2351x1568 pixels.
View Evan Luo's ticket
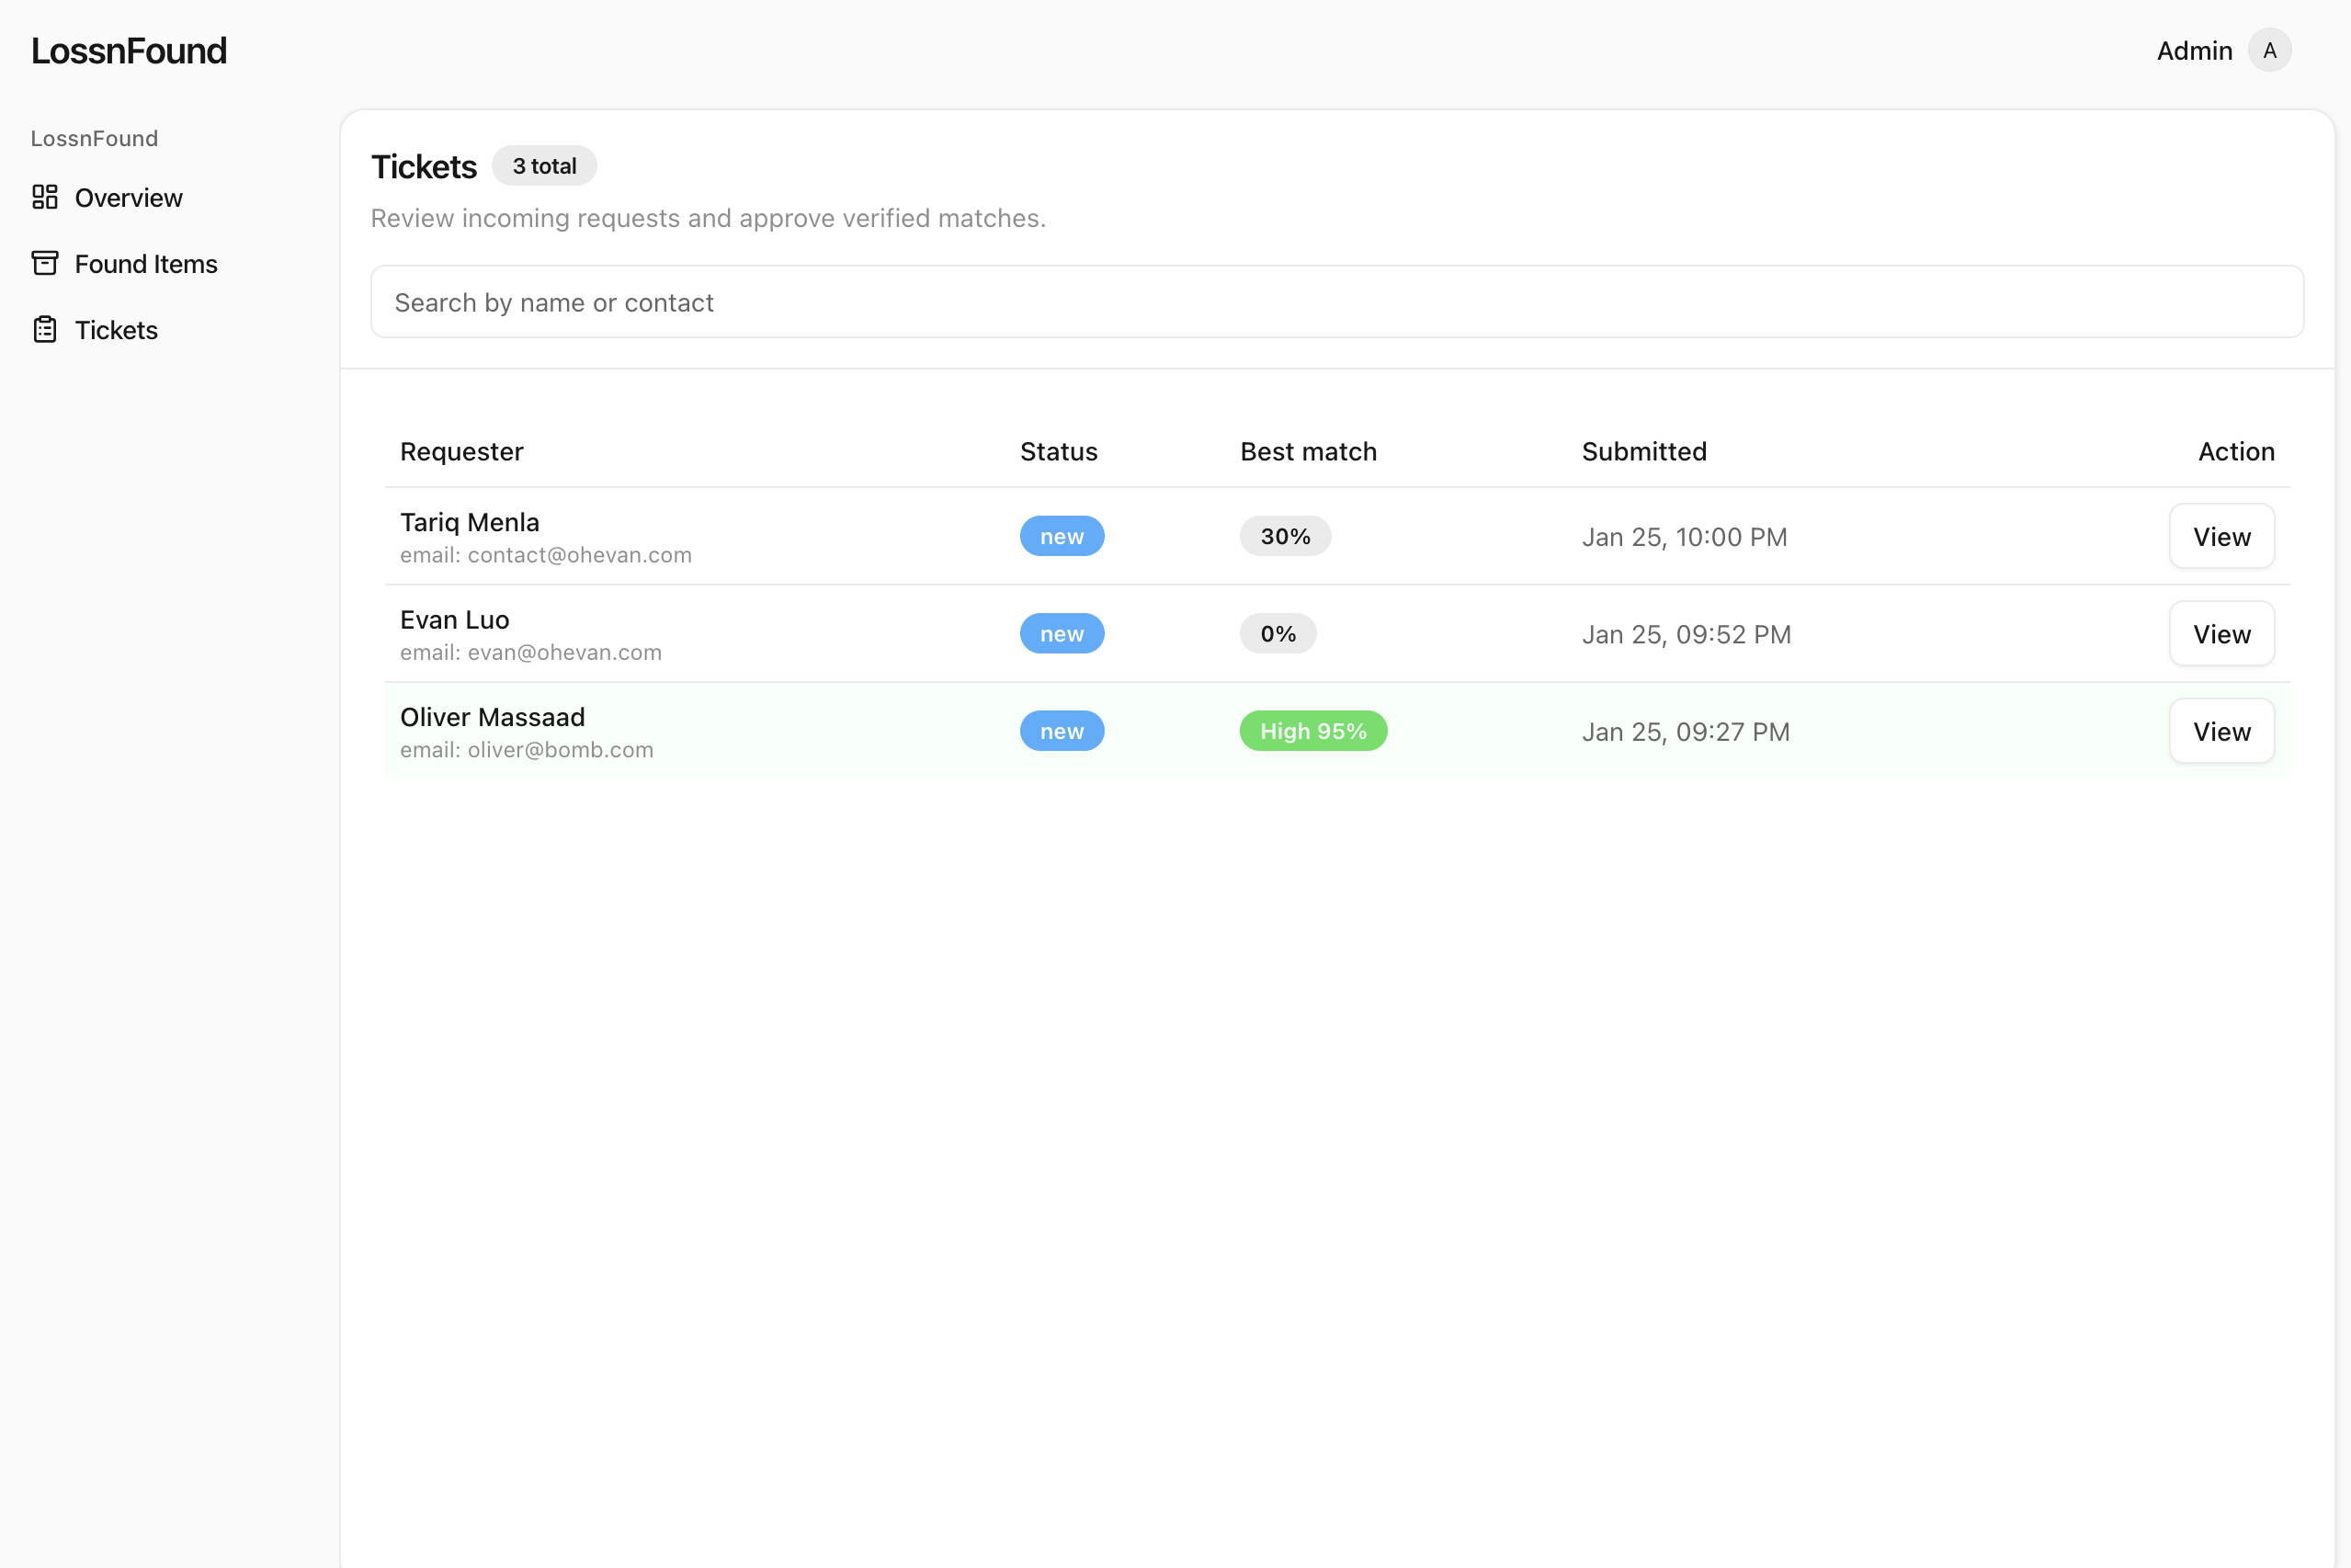[2221, 634]
